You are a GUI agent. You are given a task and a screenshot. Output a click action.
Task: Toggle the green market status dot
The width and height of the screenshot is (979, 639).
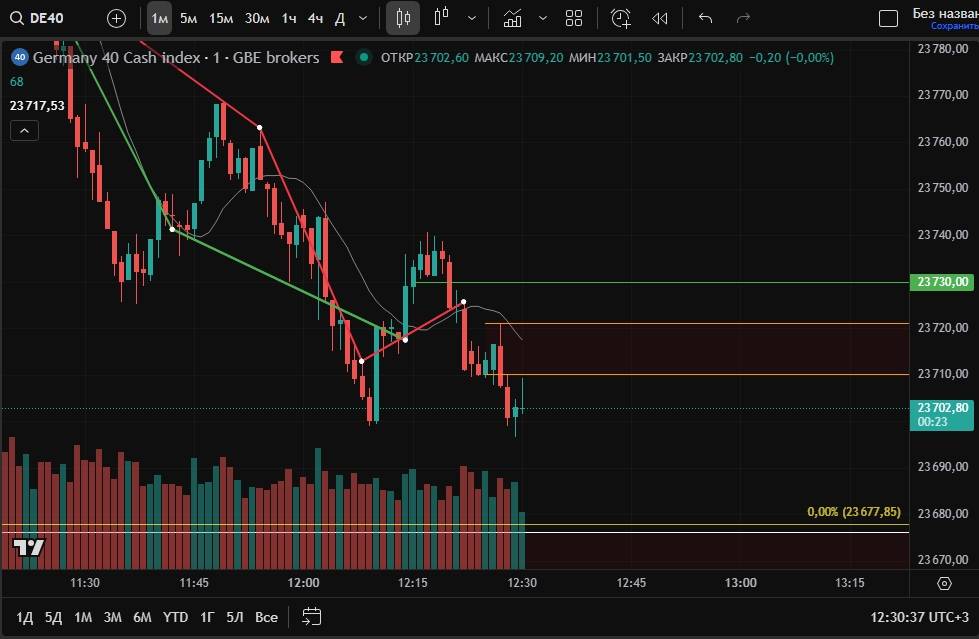(362, 58)
